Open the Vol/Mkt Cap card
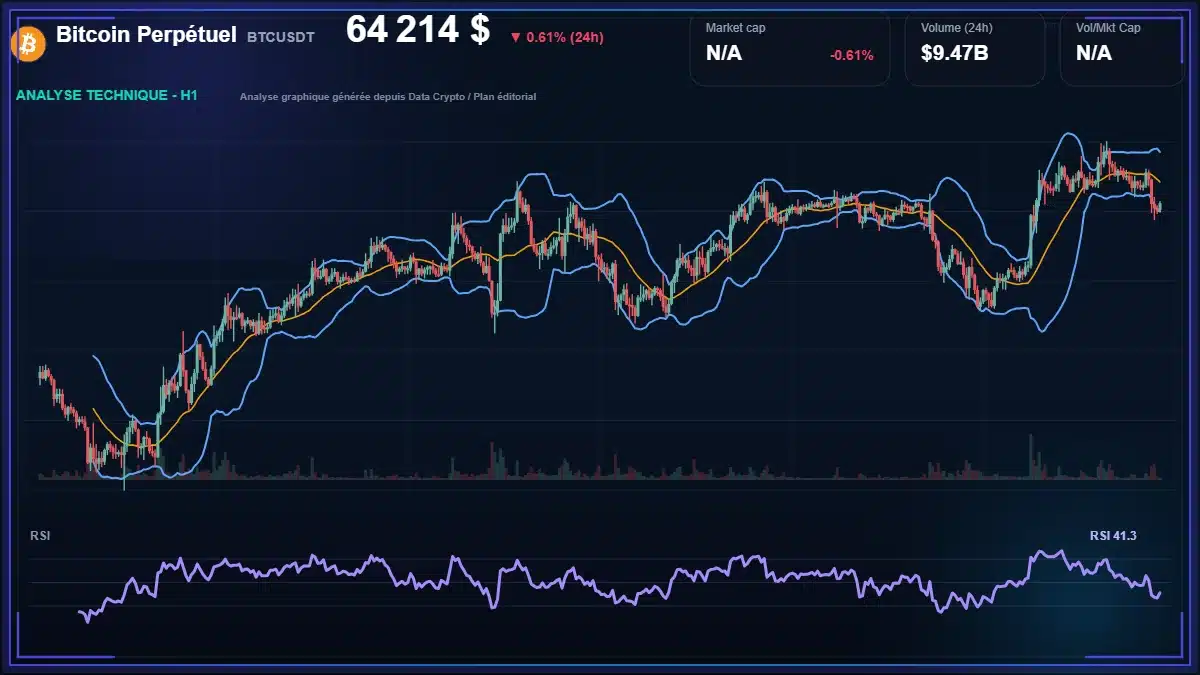1200x675 pixels. click(x=1124, y=47)
